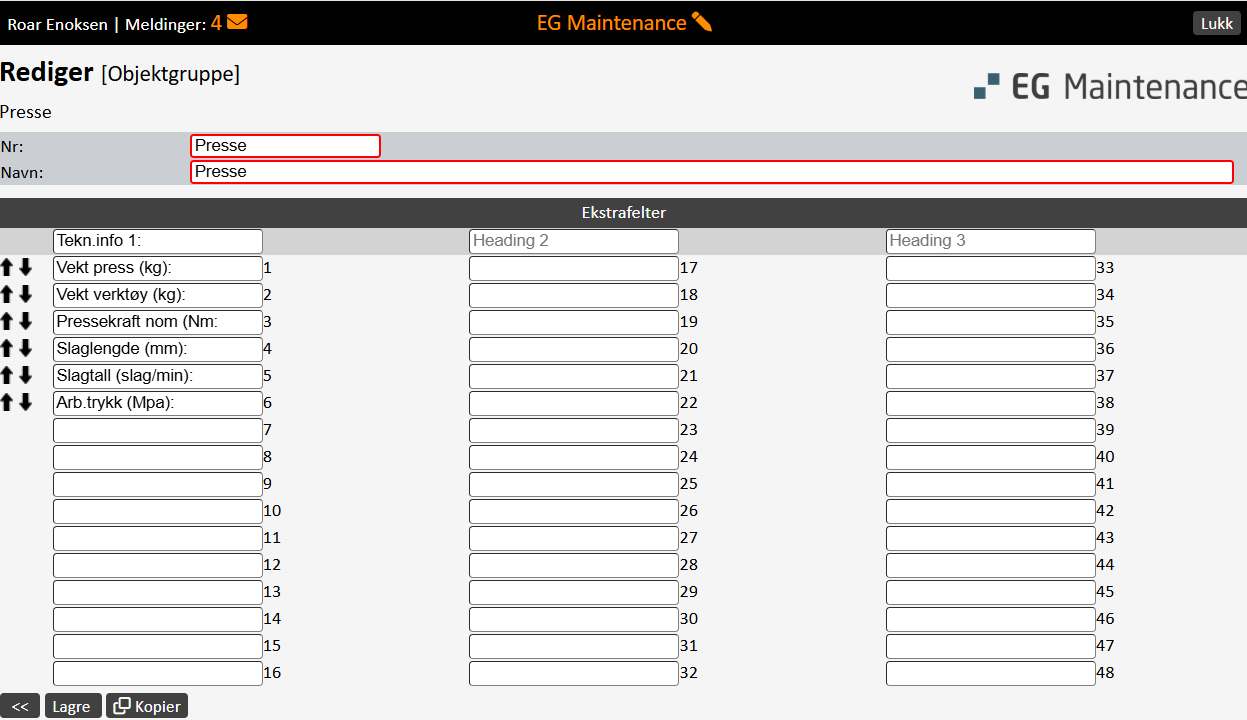Select extra field number 17
Image resolution: width=1247 pixels, height=720 pixels.
[573, 268]
